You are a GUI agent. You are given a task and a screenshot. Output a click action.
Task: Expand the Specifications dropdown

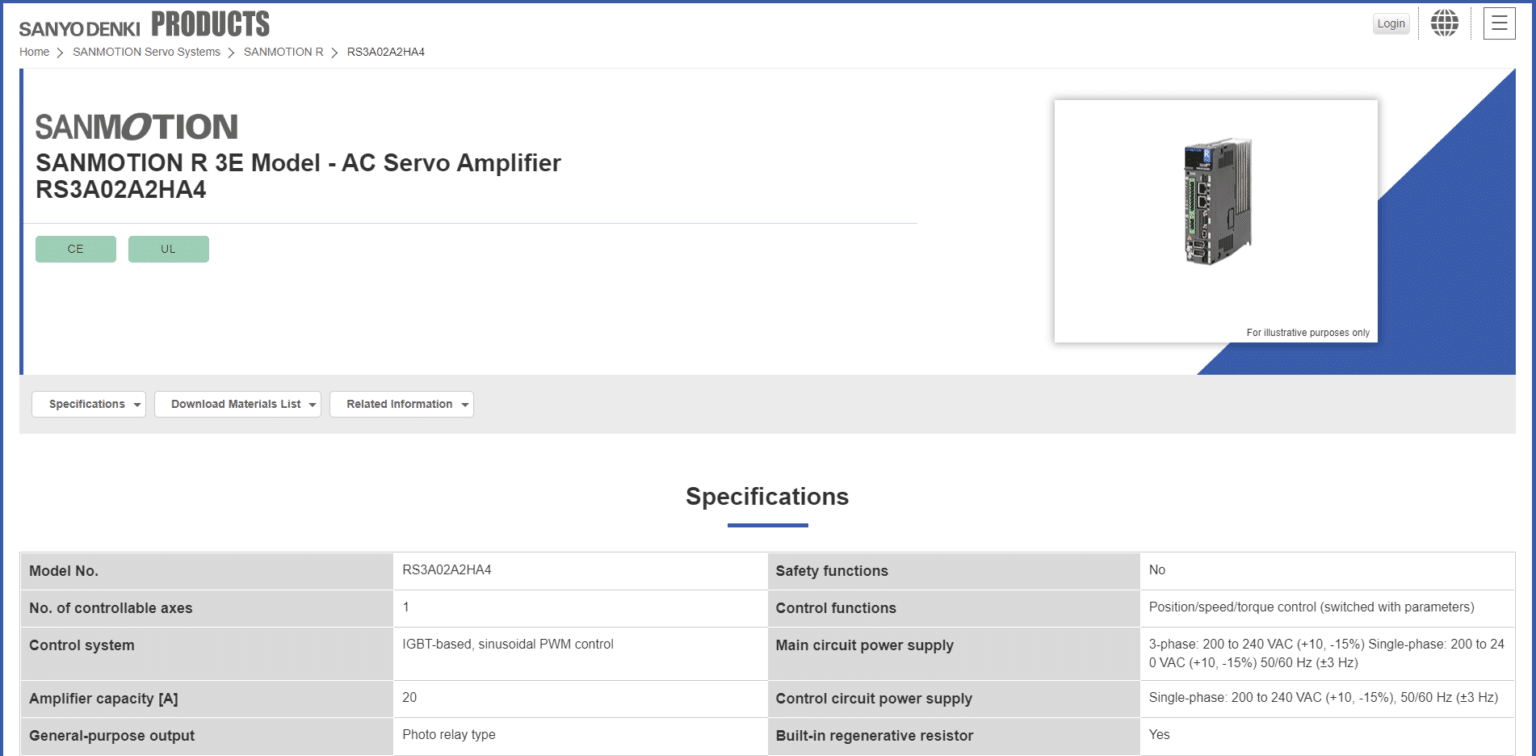click(88, 404)
